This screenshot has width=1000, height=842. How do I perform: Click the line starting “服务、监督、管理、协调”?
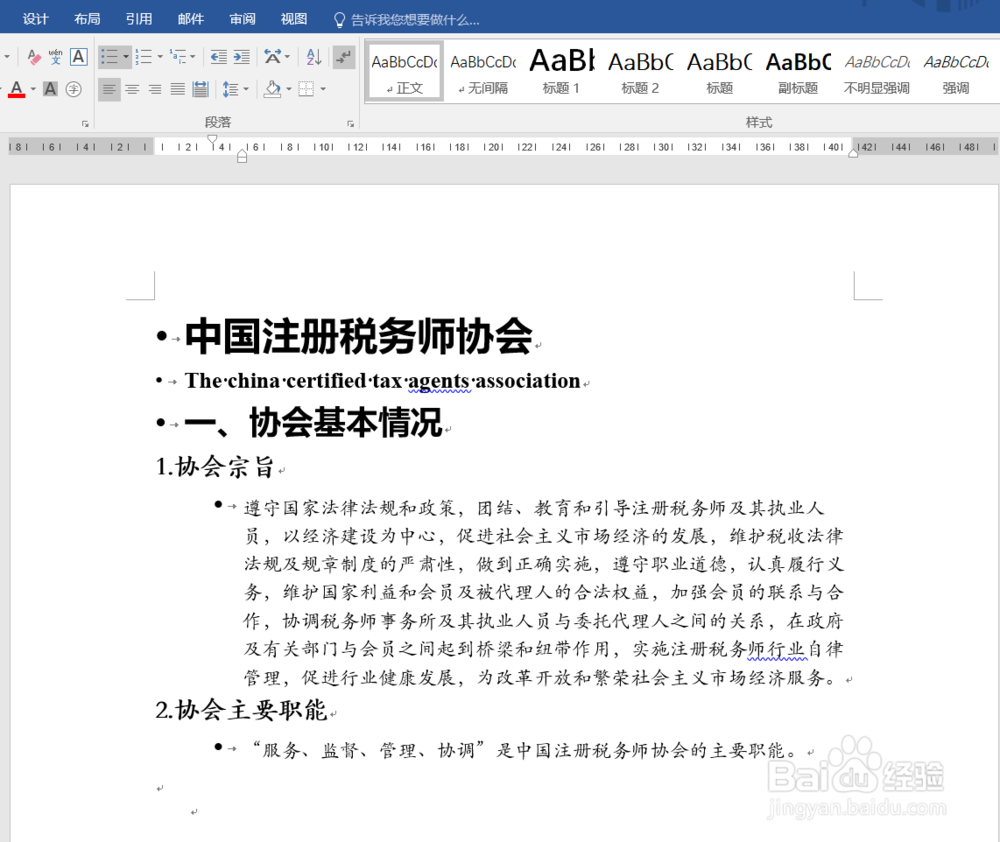point(523,750)
